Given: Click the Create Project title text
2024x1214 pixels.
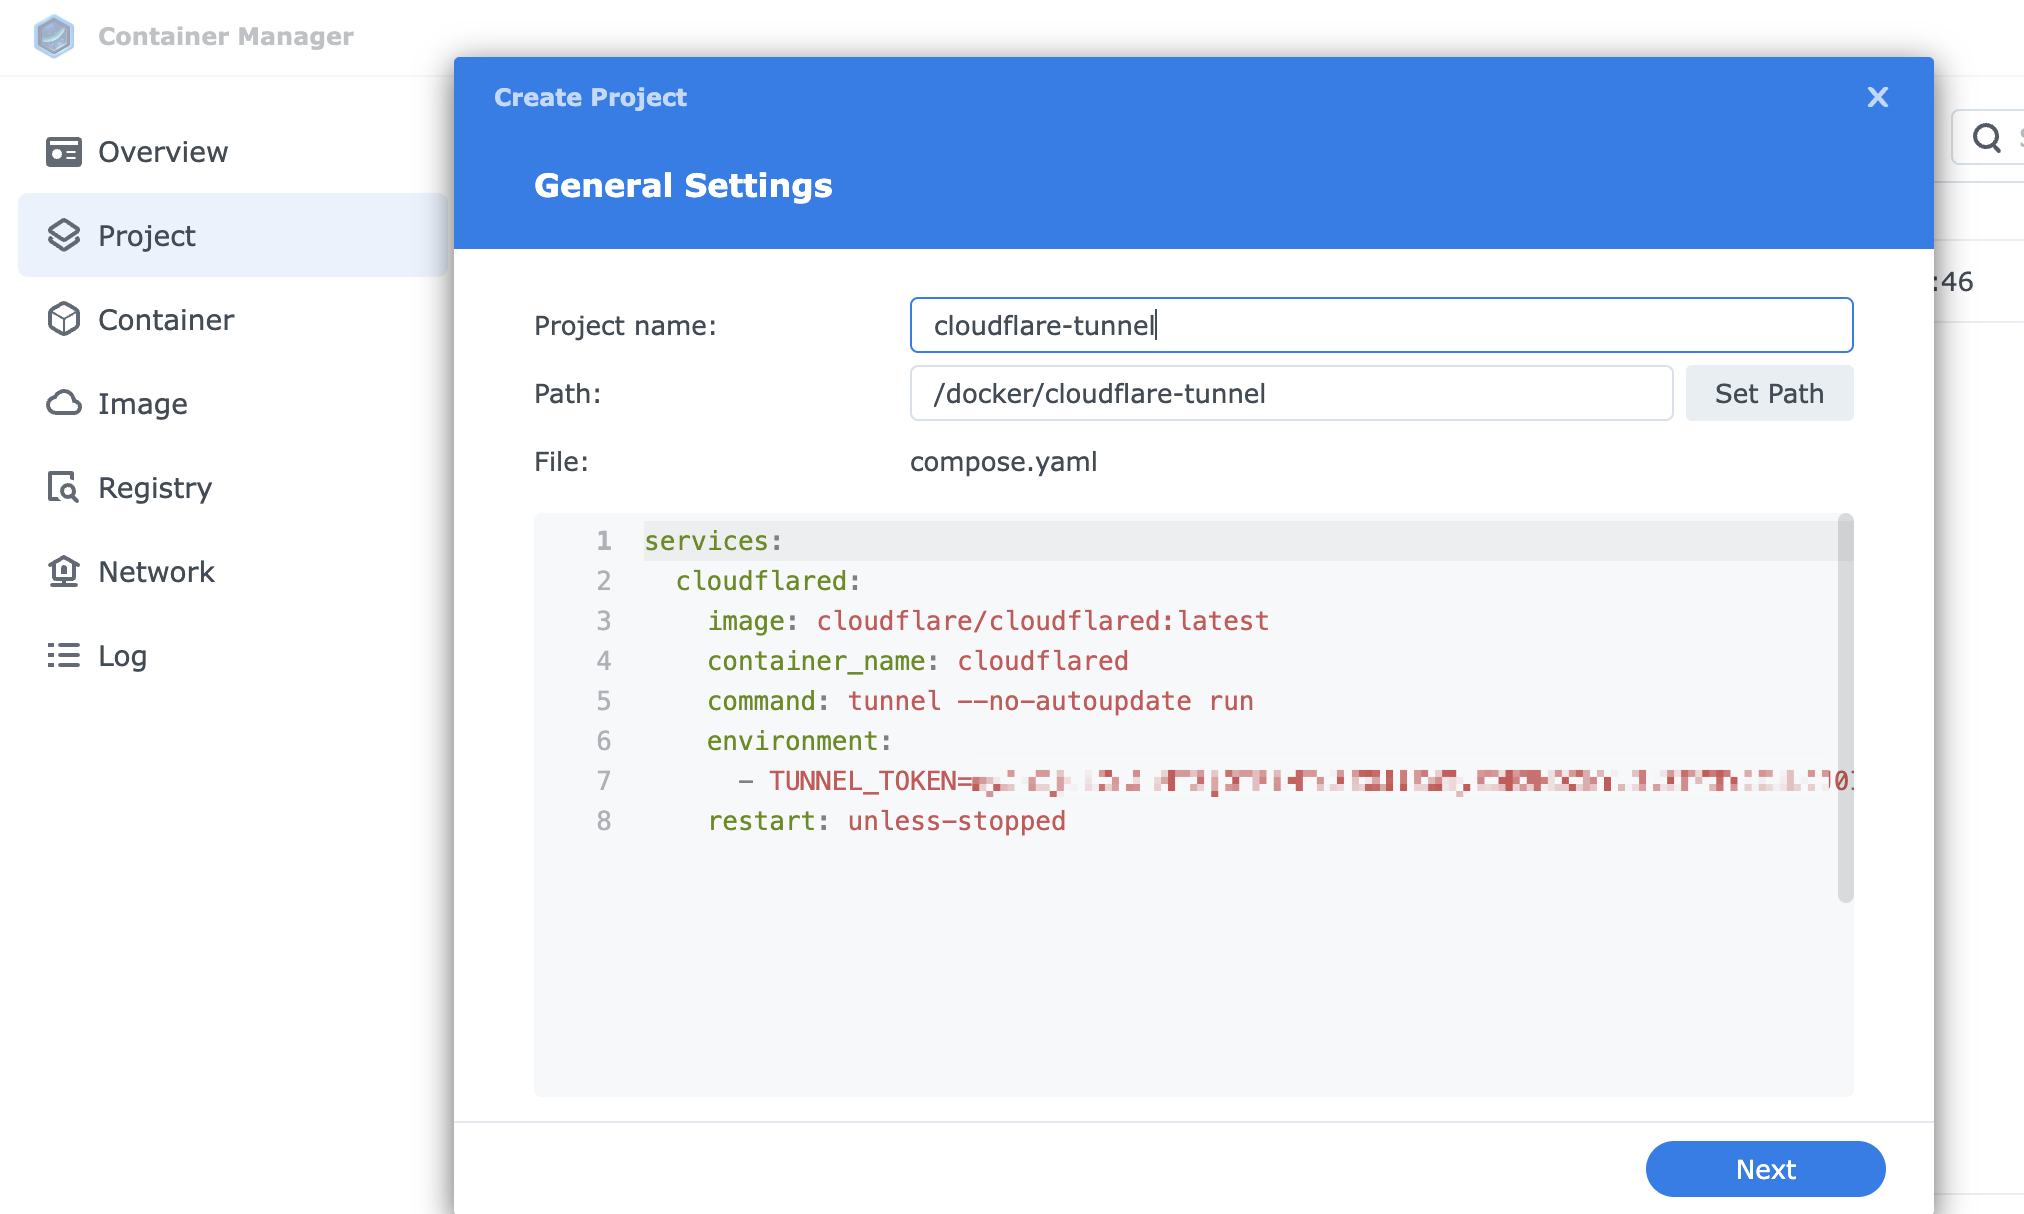Looking at the screenshot, I should [590, 97].
